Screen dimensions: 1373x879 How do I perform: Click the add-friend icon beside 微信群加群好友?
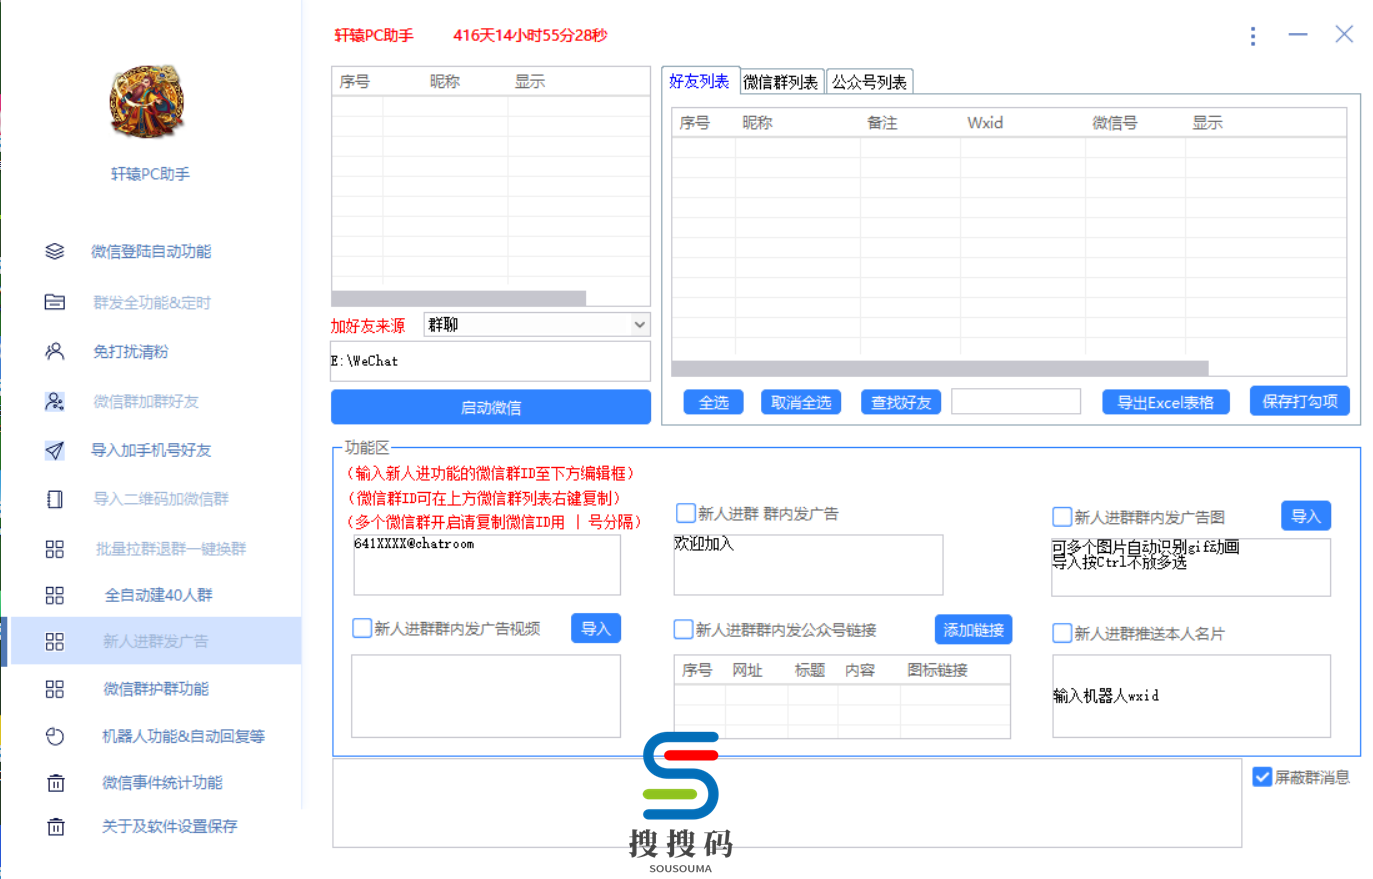pyautogui.click(x=55, y=401)
